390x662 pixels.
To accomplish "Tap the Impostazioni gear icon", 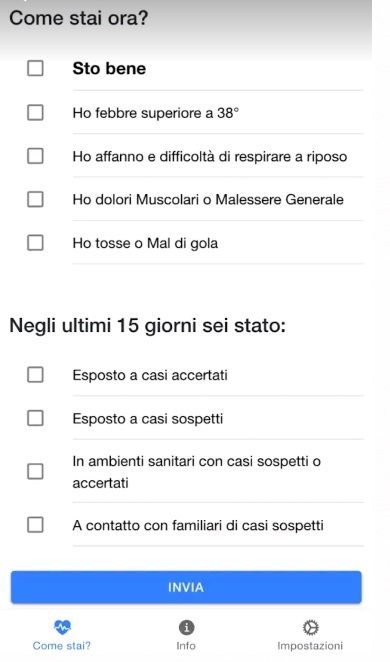I will click(x=310, y=628).
